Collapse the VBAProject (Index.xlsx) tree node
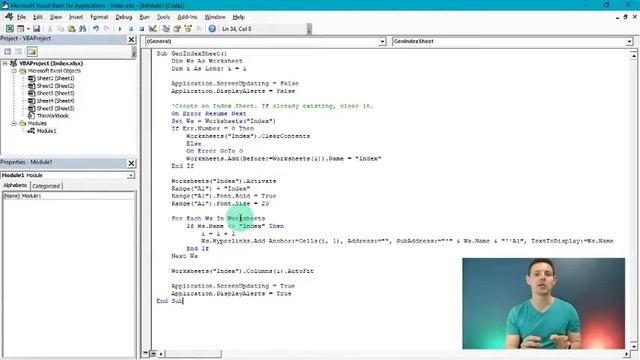Viewport: 640px width, 360px height. click(x=5, y=63)
